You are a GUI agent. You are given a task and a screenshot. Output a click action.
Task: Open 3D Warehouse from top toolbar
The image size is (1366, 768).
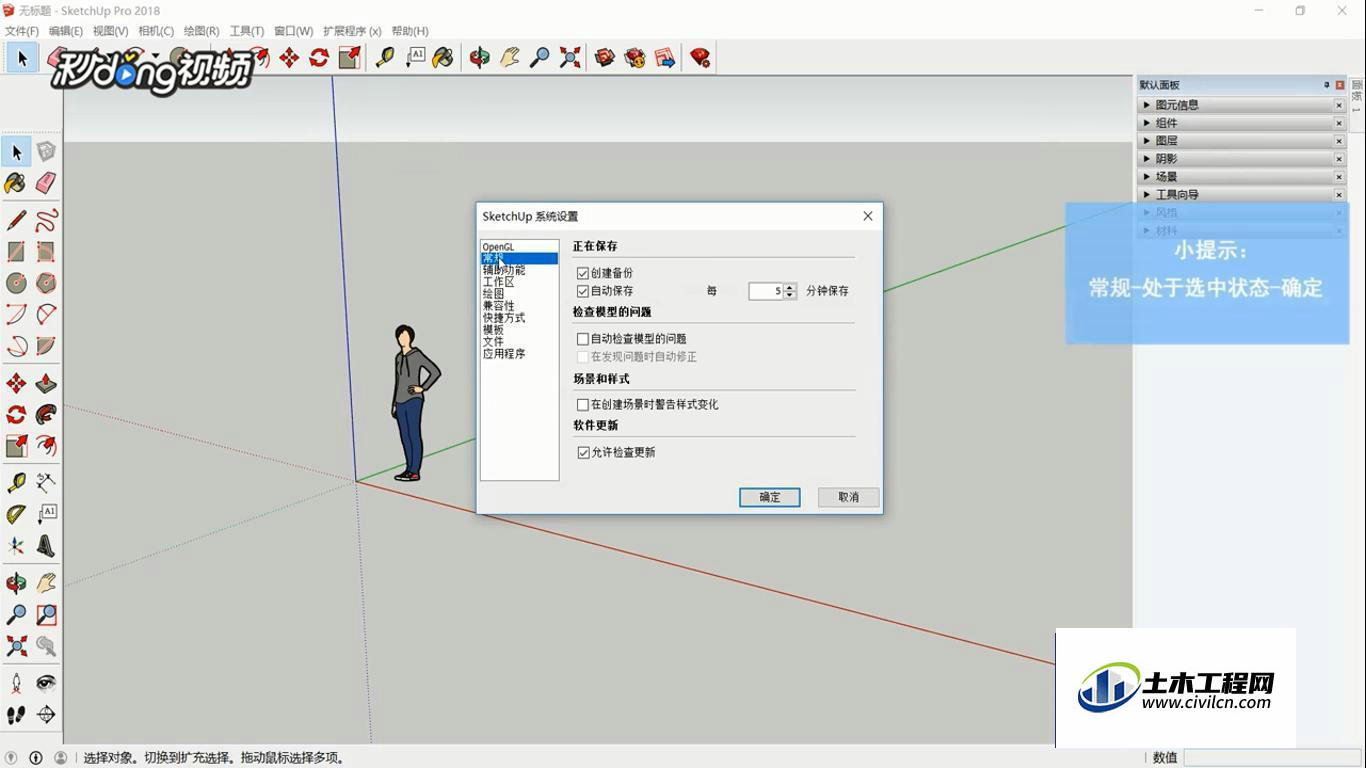coord(605,58)
